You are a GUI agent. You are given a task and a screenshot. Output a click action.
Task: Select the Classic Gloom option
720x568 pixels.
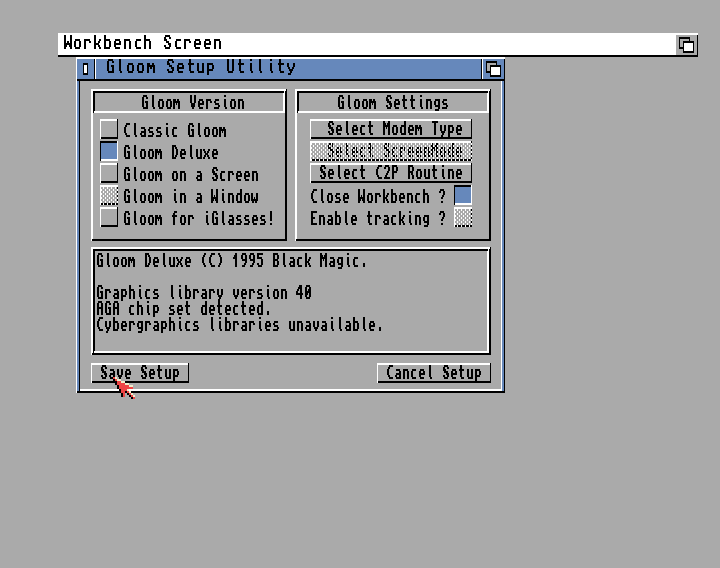click(x=109, y=130)
